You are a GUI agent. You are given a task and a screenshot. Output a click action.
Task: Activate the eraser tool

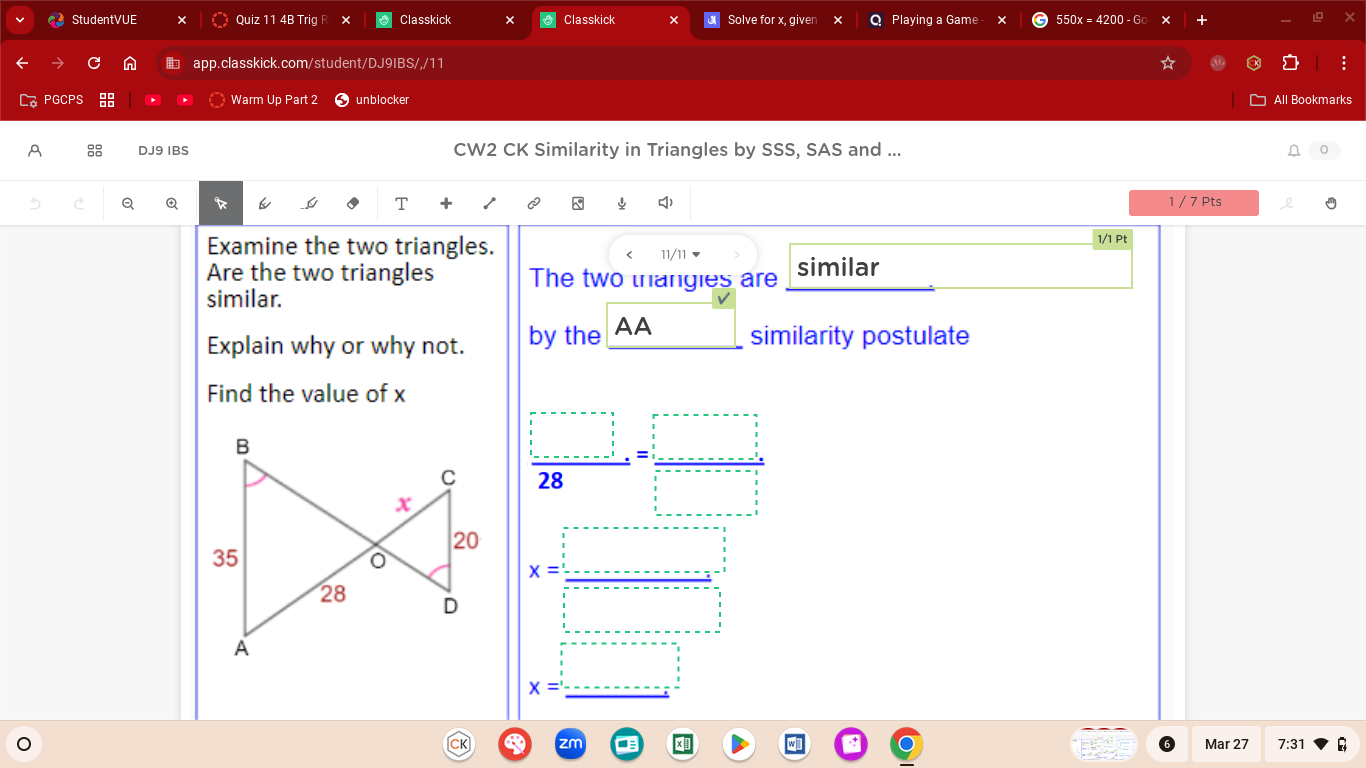click(x=353, y=203)
